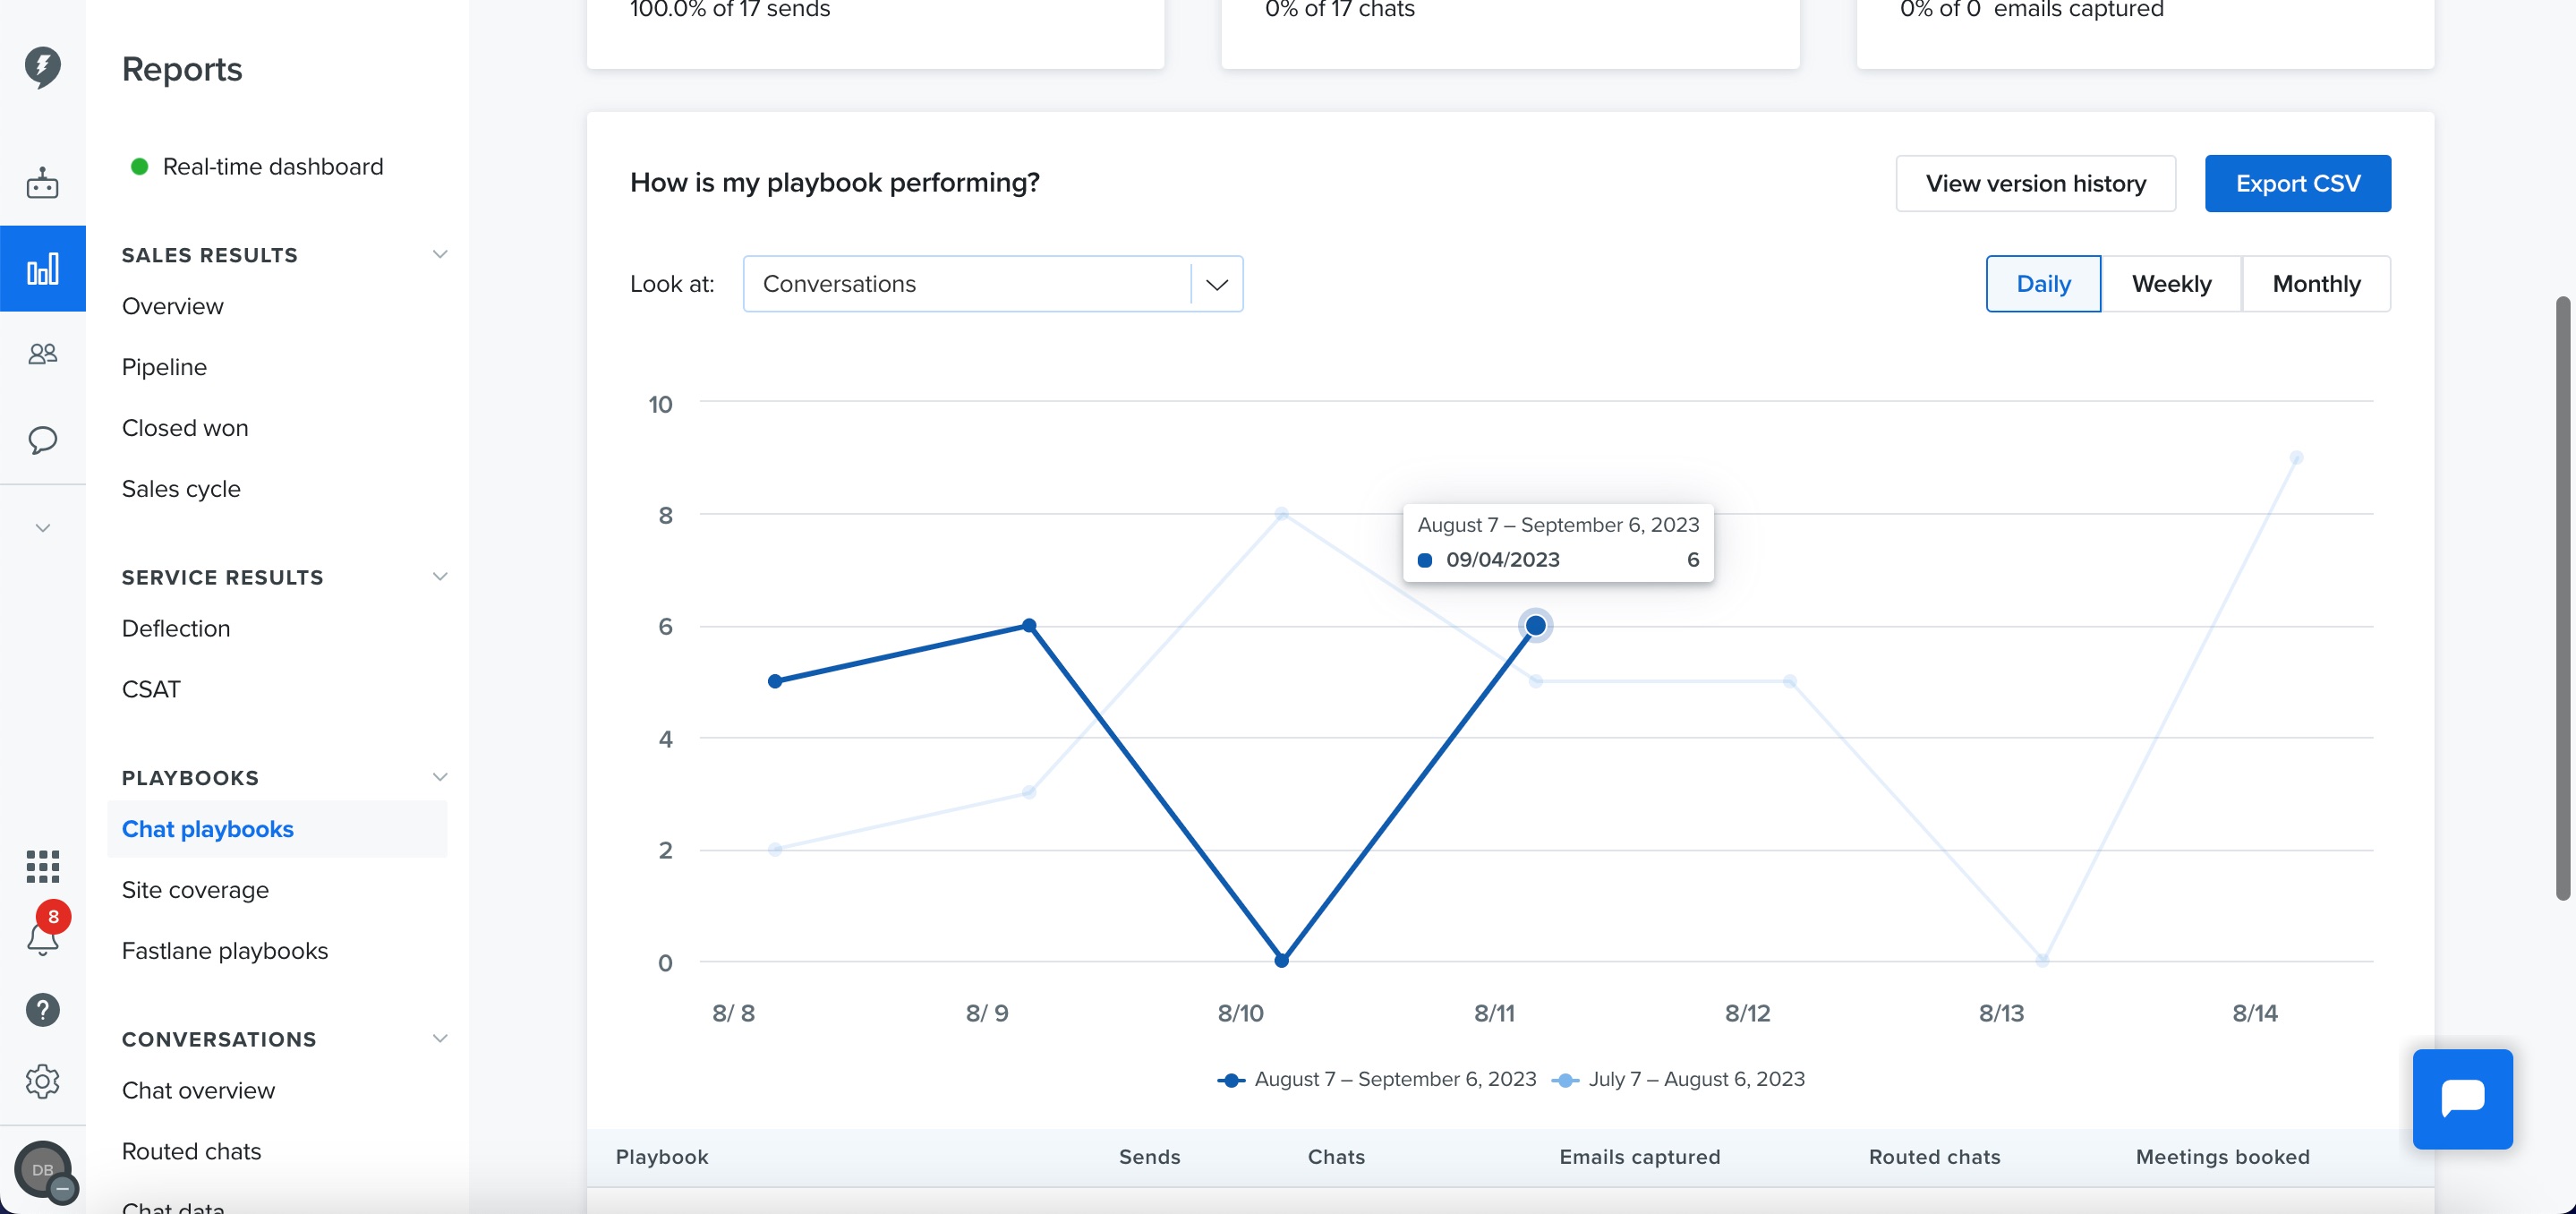
Task: Collapse the Sales Results section
Action: point(439,254)
